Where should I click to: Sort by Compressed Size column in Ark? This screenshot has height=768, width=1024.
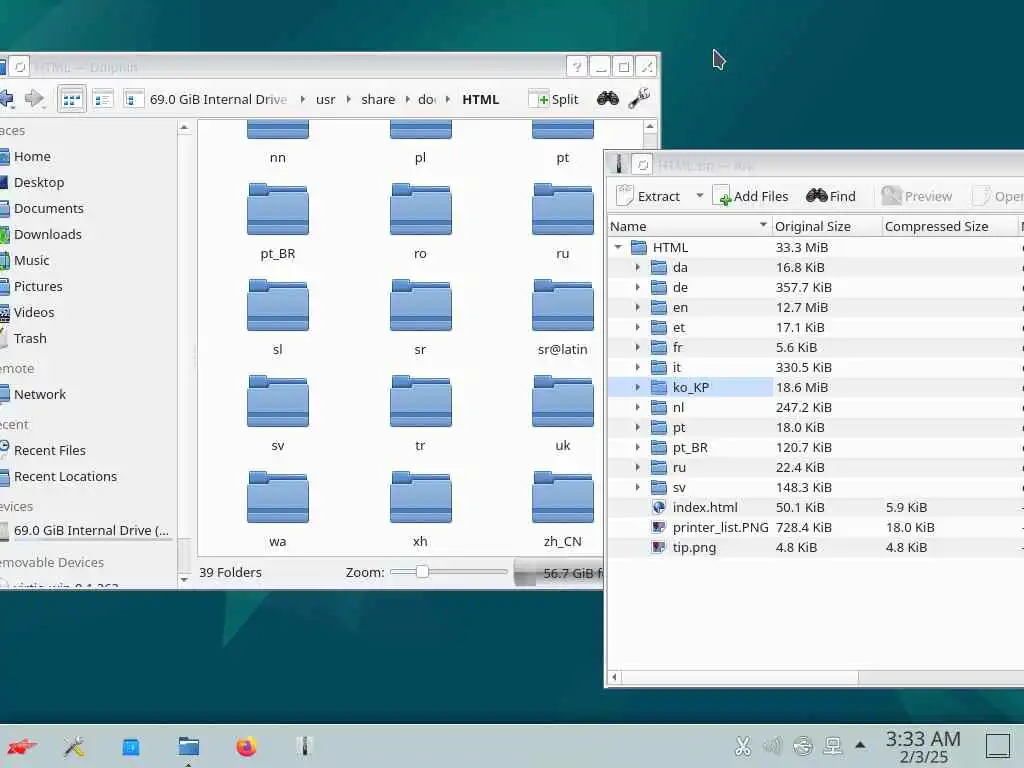[950, 227]
